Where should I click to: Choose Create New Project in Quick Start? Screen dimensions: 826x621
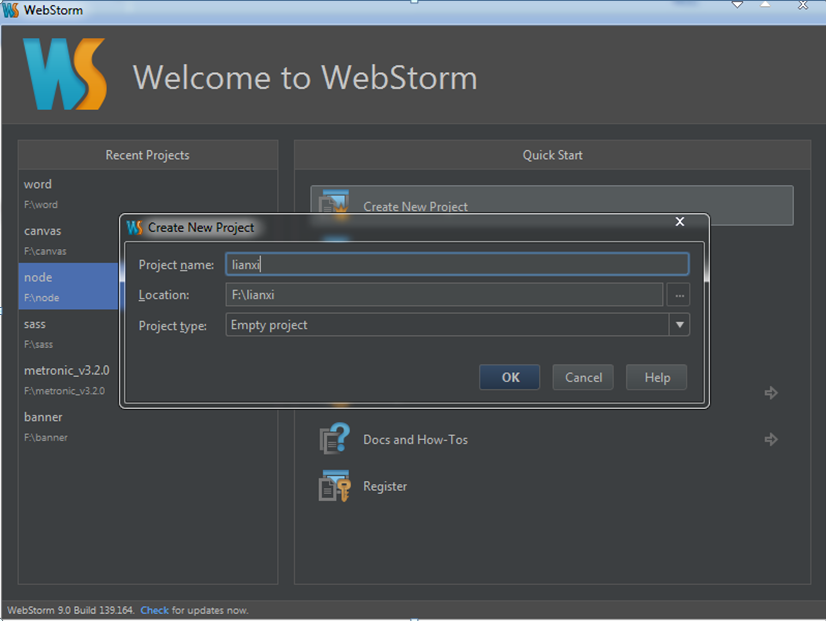[x=552, y=205]
